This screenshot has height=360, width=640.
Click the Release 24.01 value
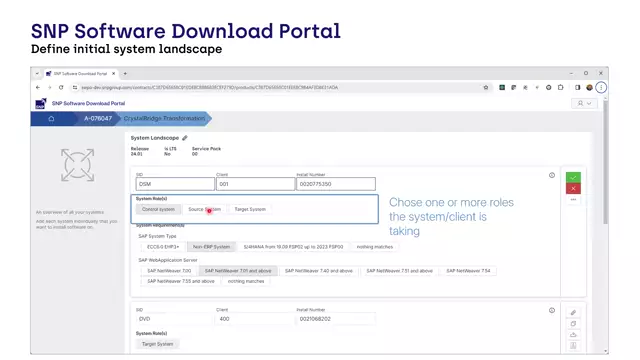tap(136, 154)
